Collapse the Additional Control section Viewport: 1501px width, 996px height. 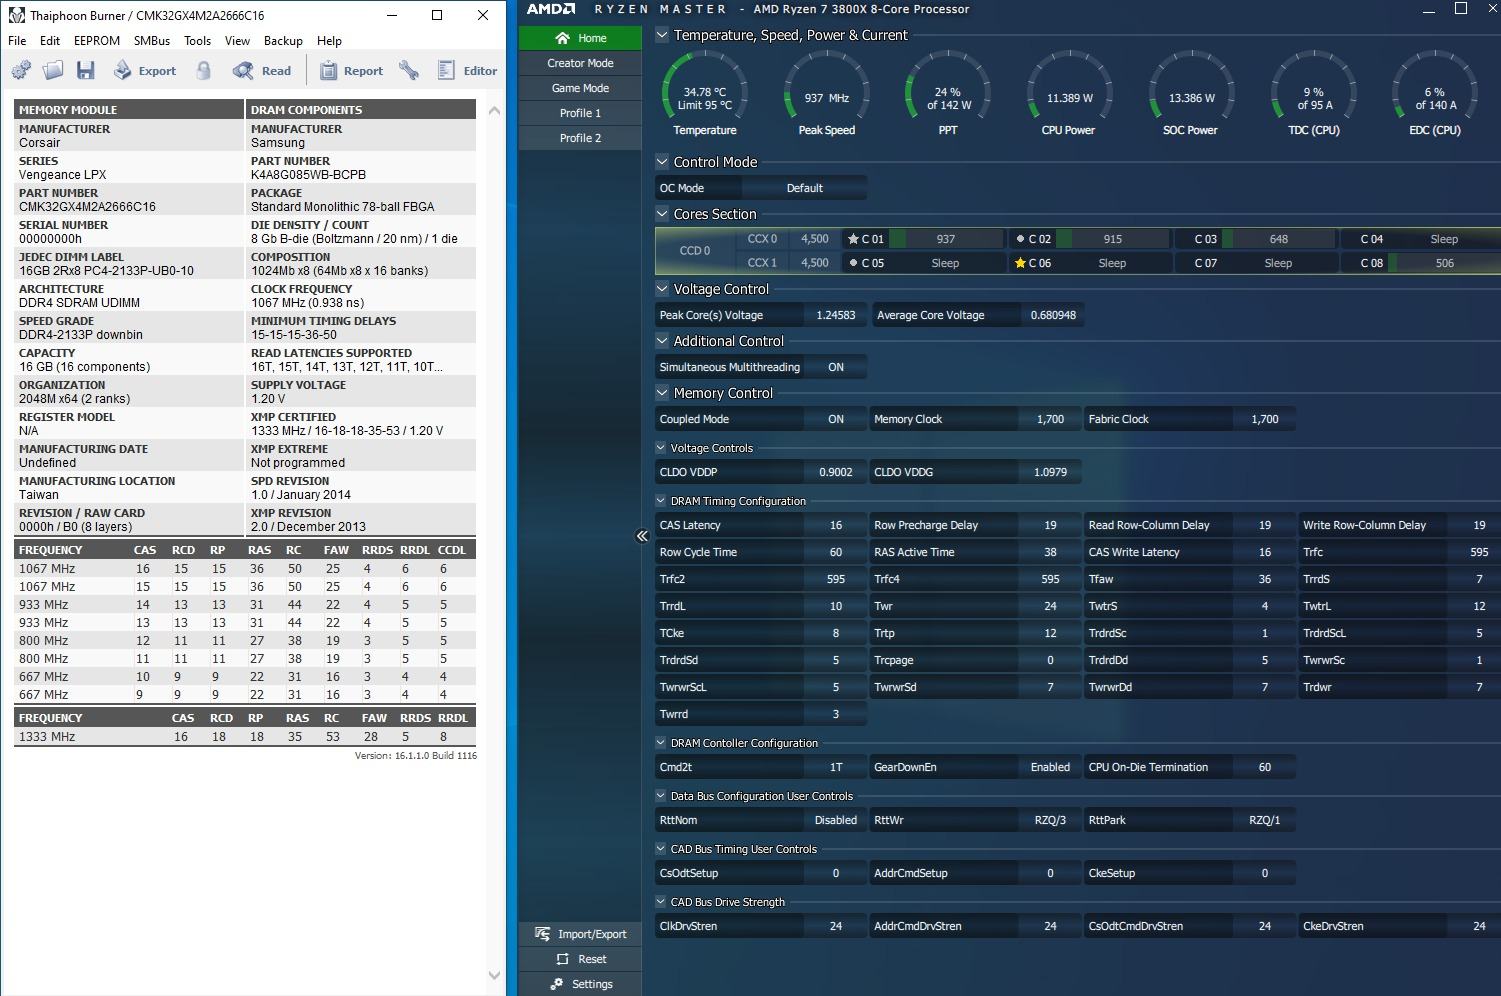[x=662, y=341]
